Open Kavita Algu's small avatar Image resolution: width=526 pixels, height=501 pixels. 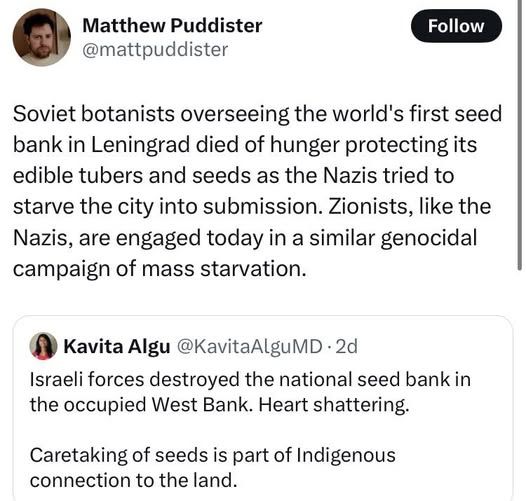click(x=43, y=346)
